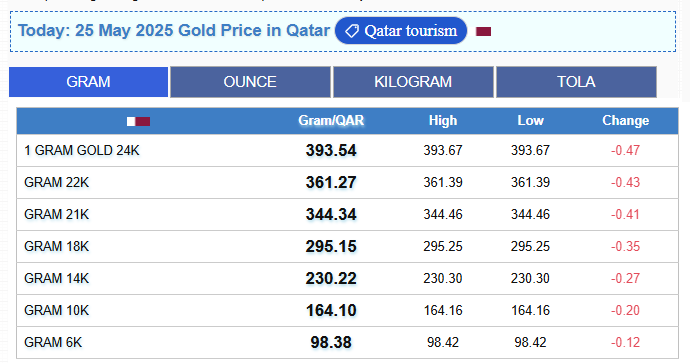
Task: Click the GRAM 18K row label
Action: (x=56, y=246)
